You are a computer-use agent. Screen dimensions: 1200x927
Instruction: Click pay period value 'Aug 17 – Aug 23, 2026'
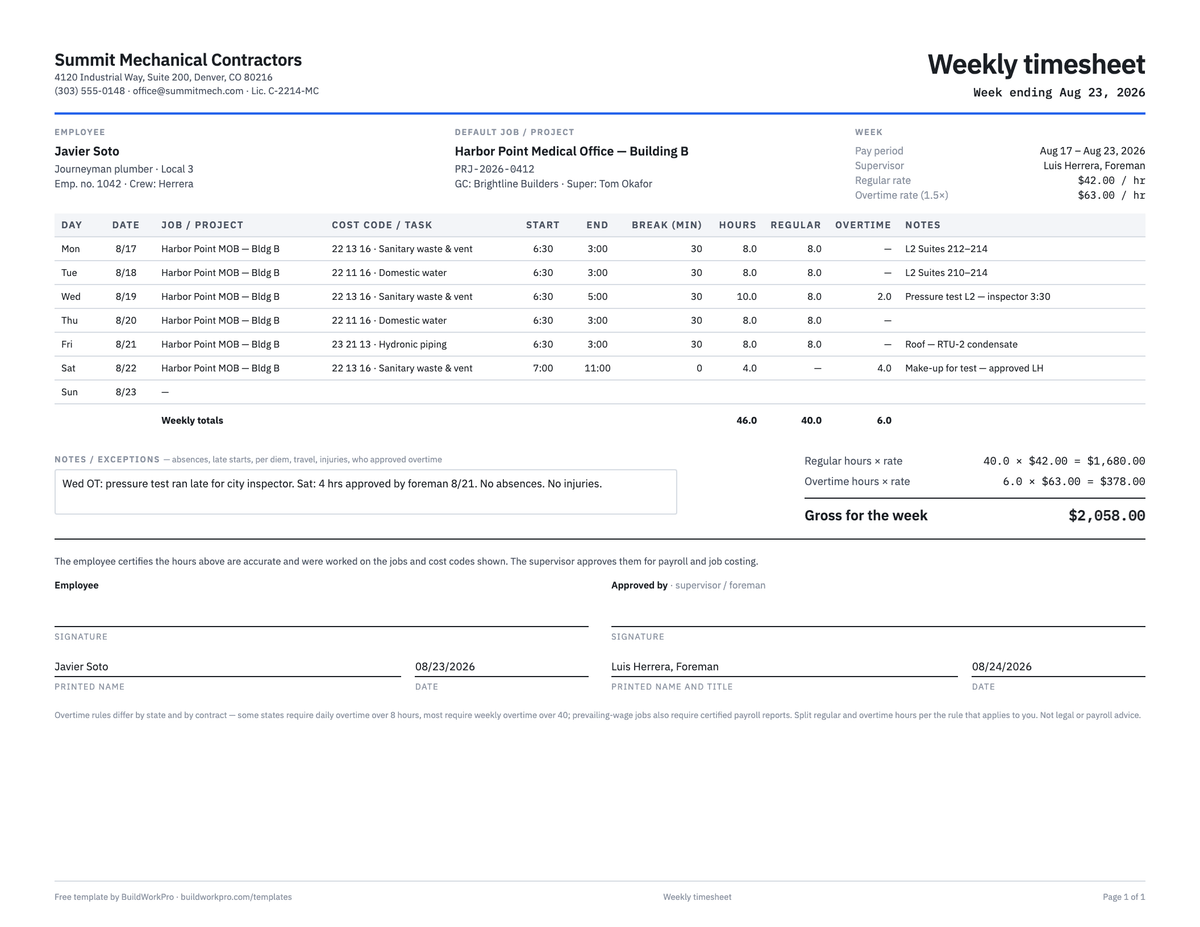coord(1092,151)
